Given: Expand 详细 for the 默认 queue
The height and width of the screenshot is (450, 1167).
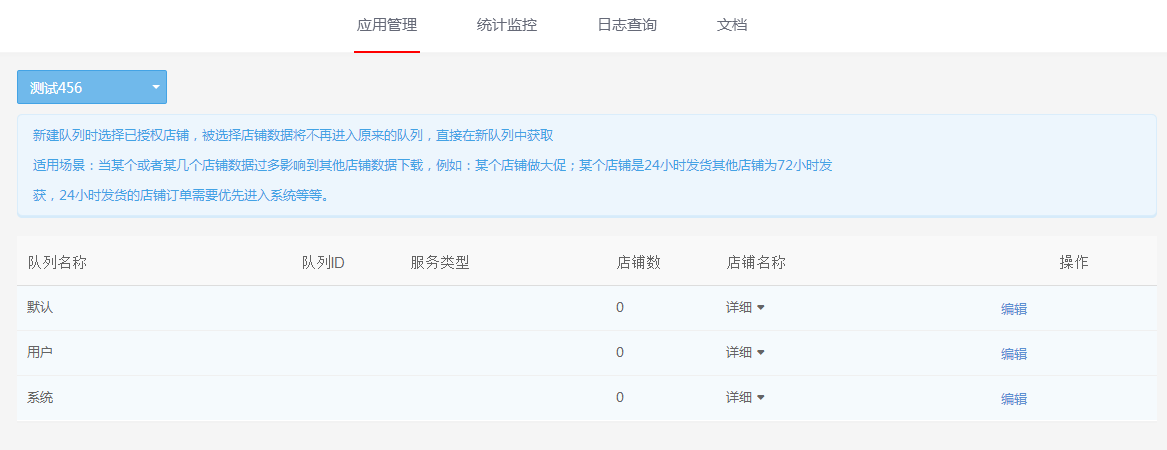Looking at the screenshot, I should [745, 308].
